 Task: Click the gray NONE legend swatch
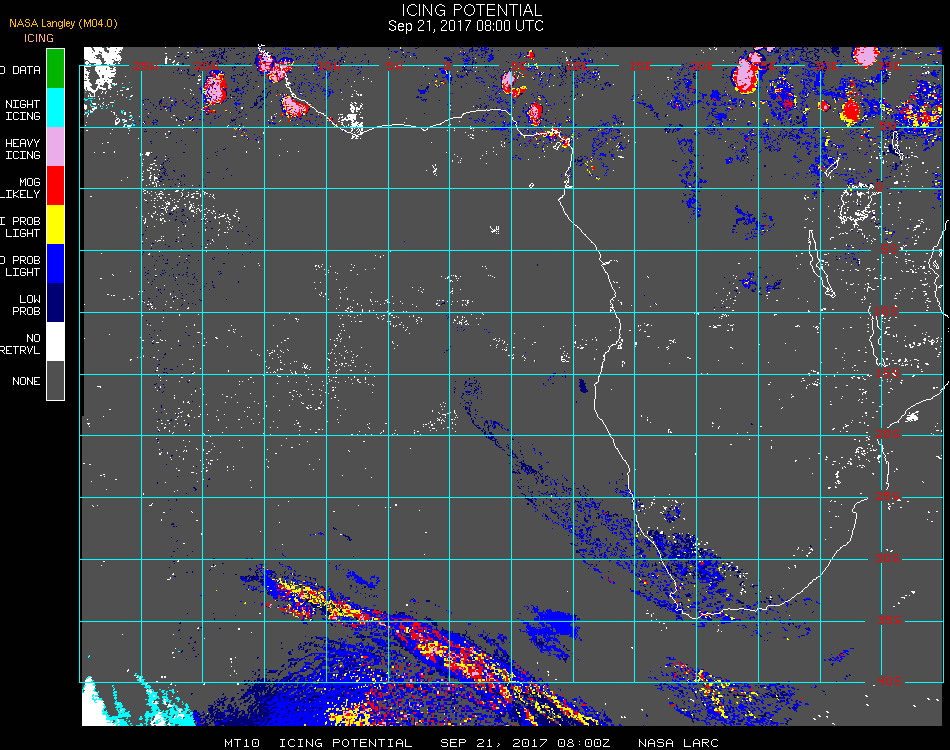click(x=55, y=380)
